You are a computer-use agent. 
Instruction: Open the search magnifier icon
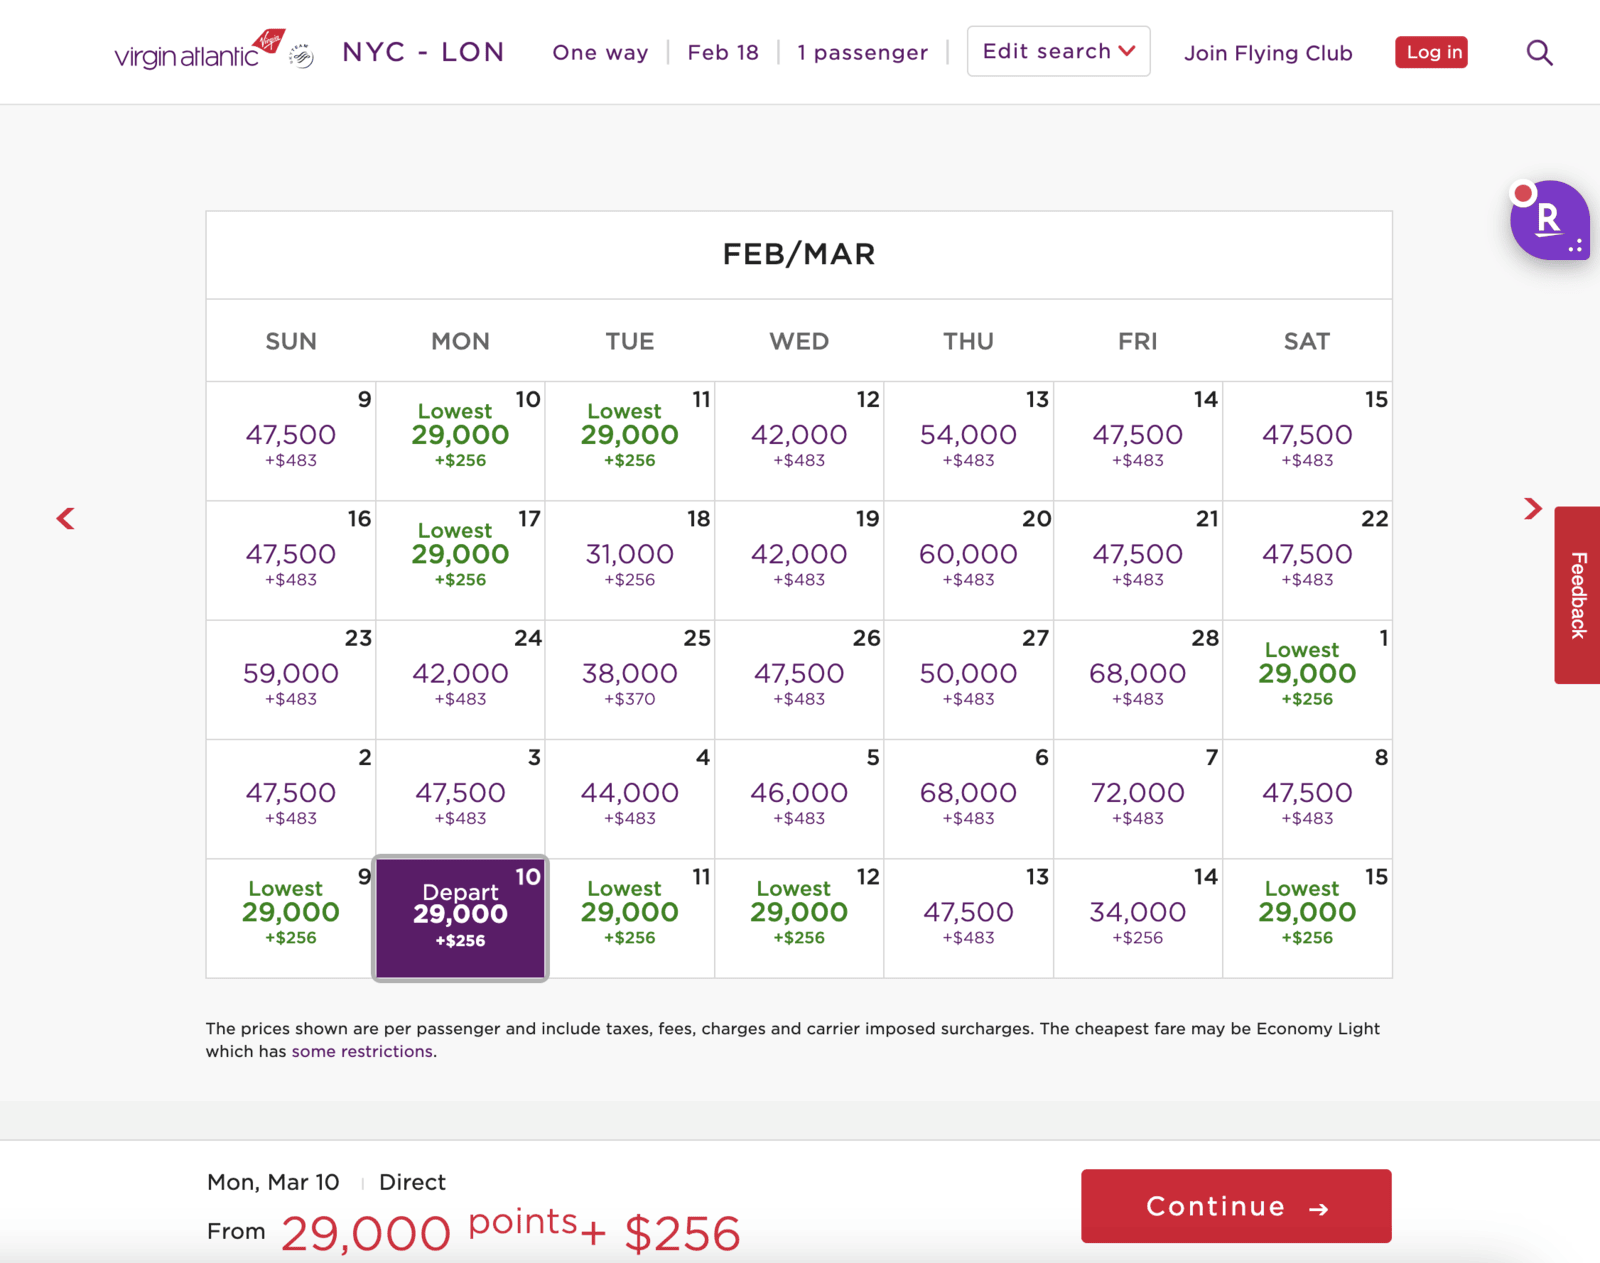1539,52
